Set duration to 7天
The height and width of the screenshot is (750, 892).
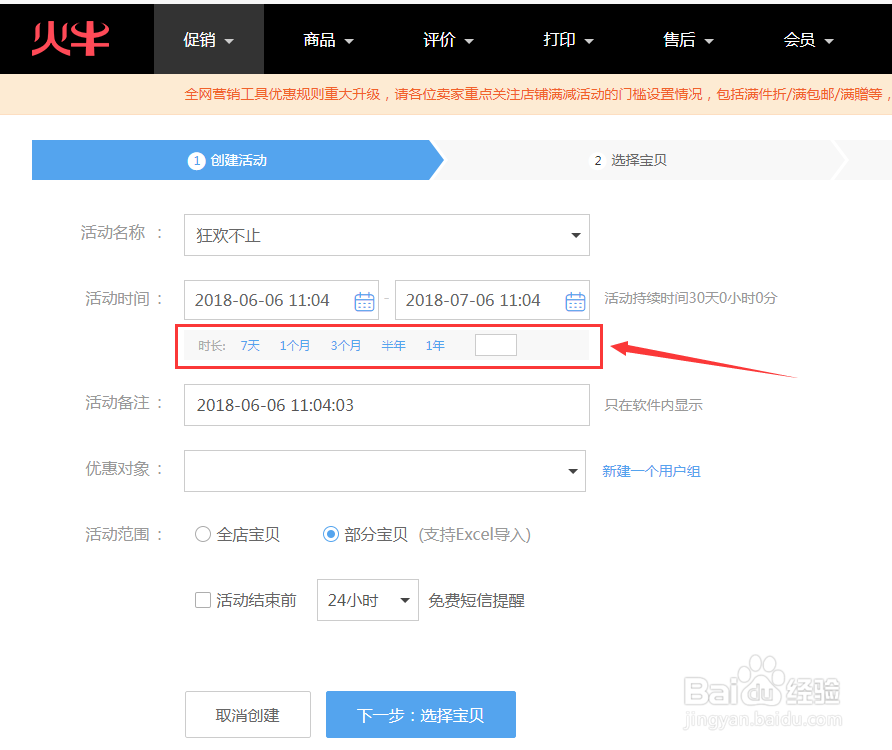click(x=250, y=345)
